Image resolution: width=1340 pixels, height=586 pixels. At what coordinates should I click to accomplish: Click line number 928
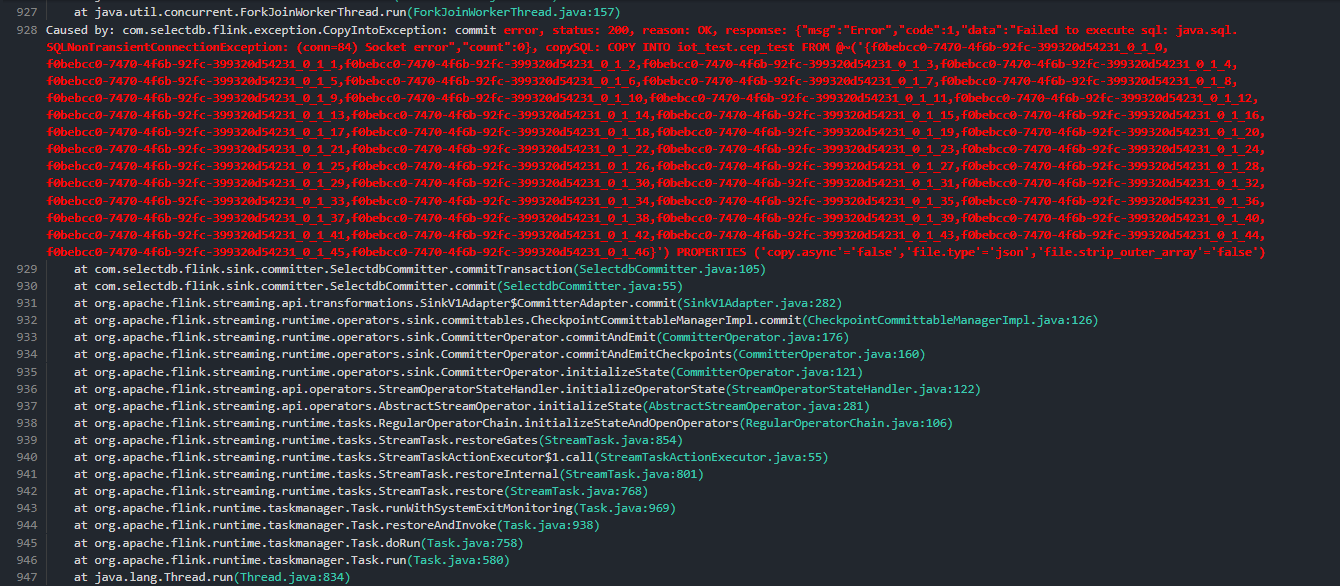click(26, 30)
